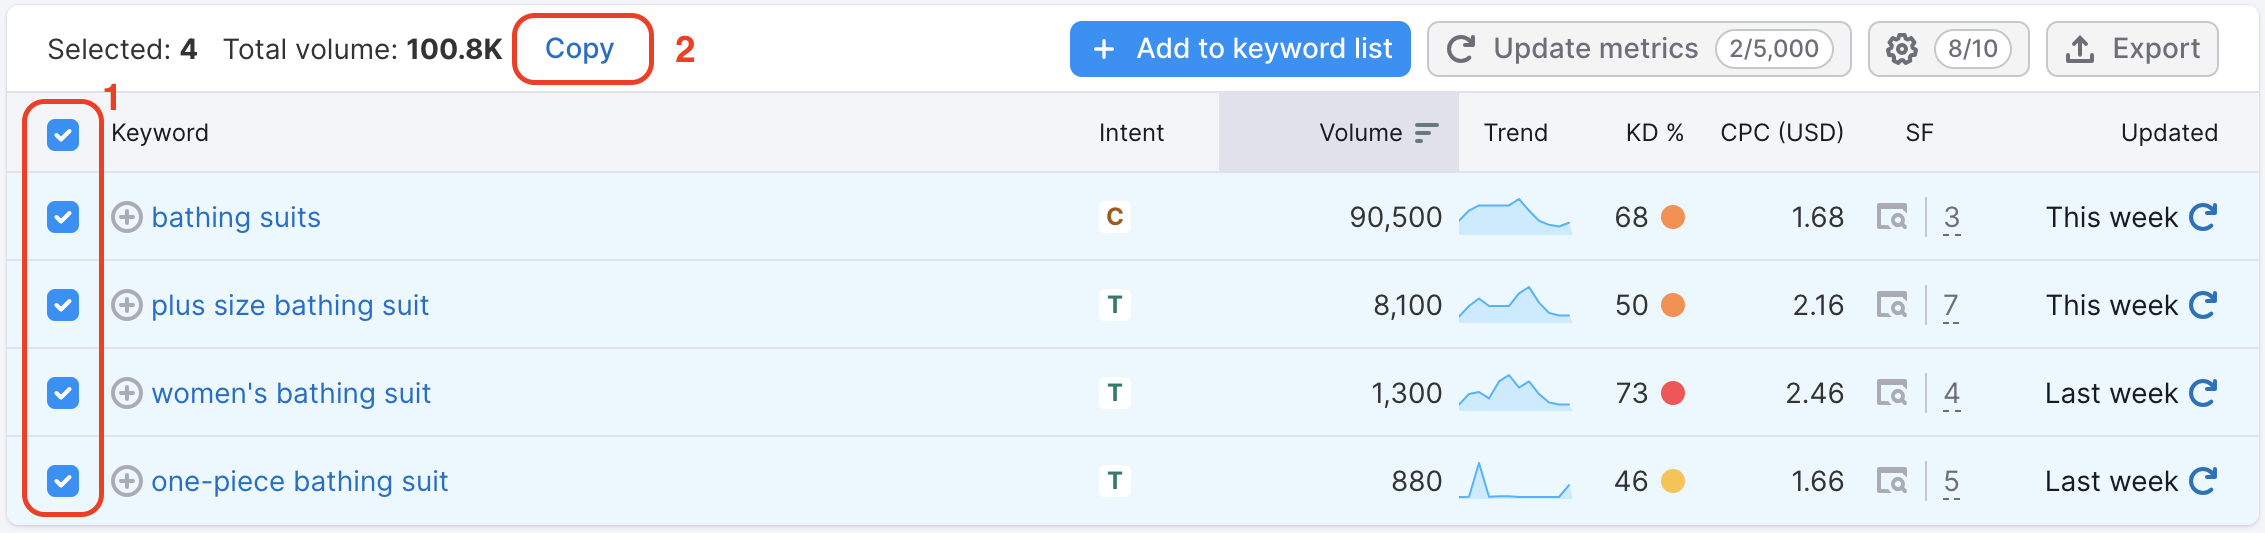Click the Updated column header
The image size is (2265, 533).
[2169, 132]
